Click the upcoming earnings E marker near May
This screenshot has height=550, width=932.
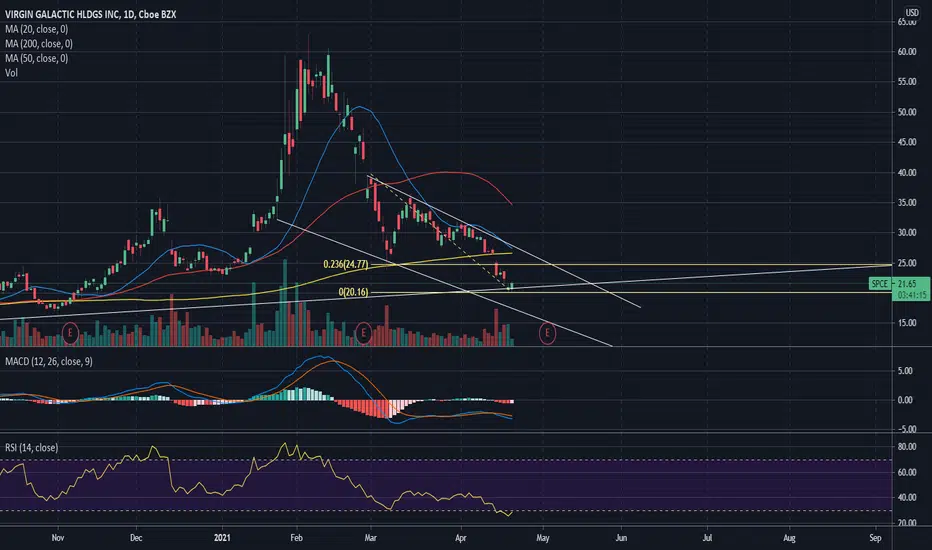coord(547,333)
